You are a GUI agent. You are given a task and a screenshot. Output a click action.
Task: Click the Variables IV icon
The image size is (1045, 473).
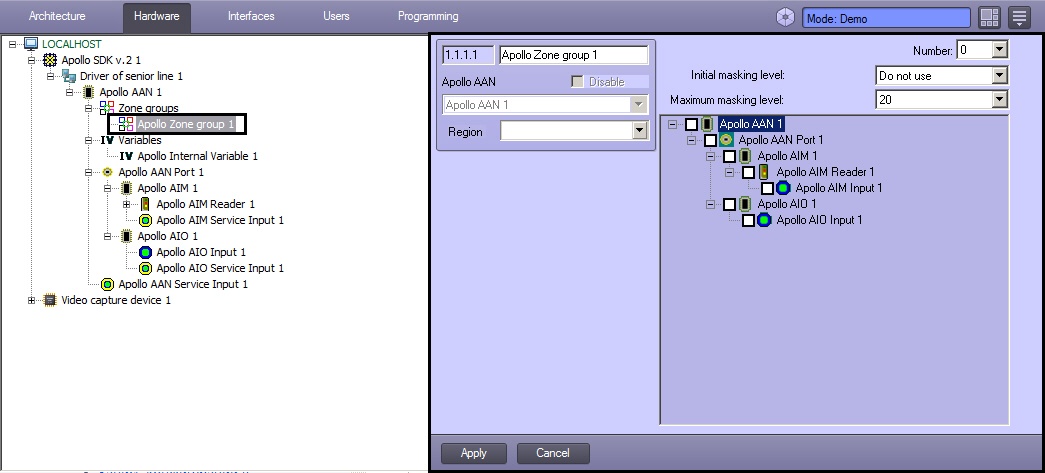[107, 140]
